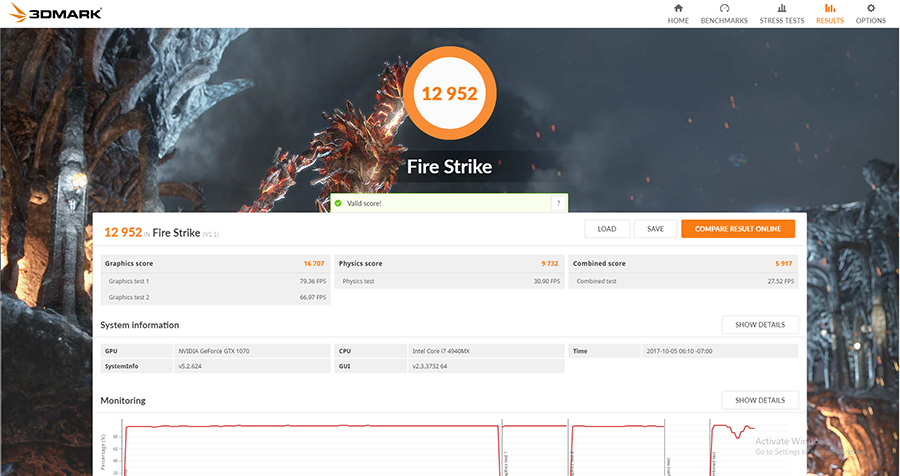Switch to the Results tab

[829, 14]
